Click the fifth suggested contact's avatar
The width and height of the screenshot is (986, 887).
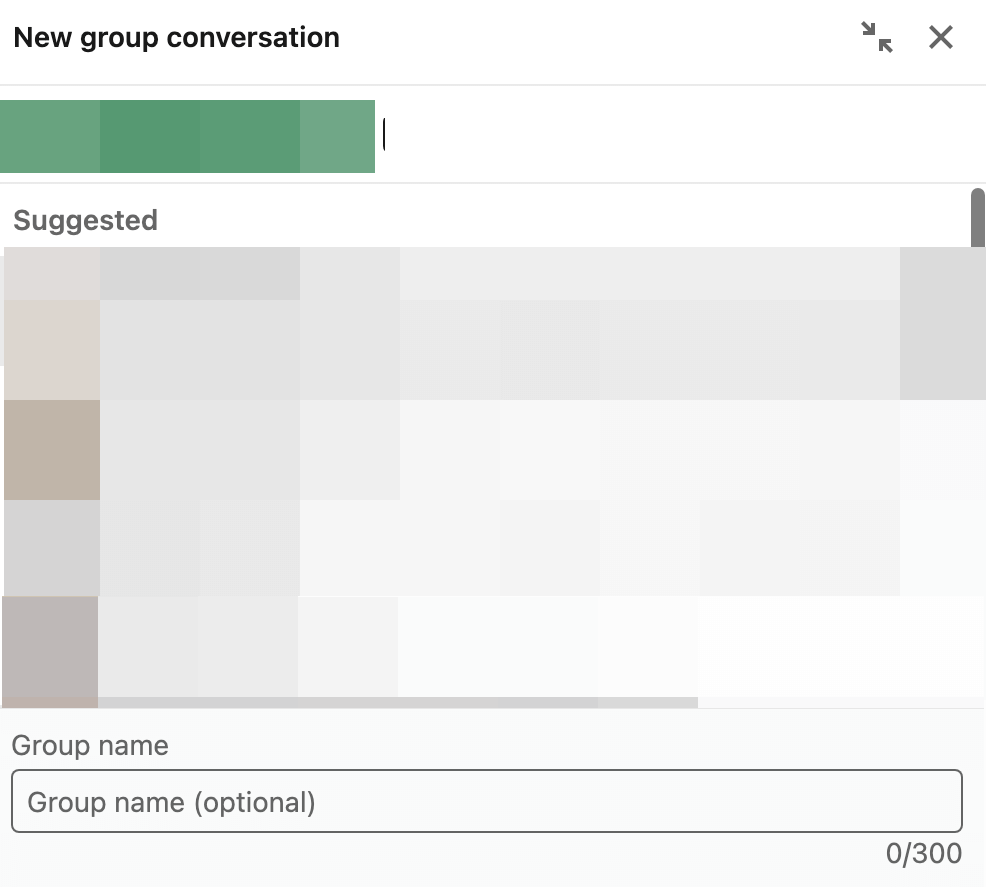coord(50,651)
